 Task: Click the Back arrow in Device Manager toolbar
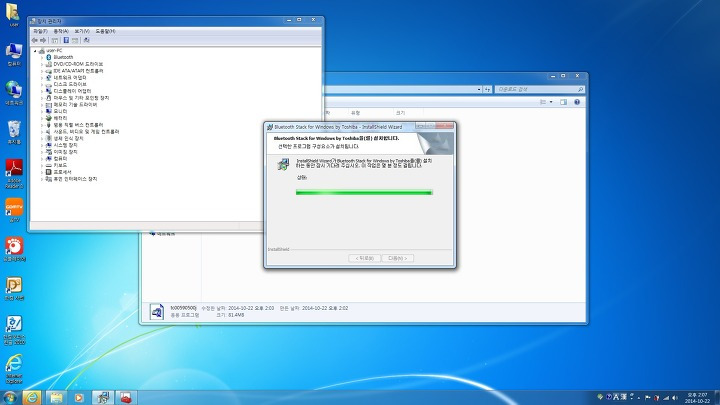[x=34, y=40]
